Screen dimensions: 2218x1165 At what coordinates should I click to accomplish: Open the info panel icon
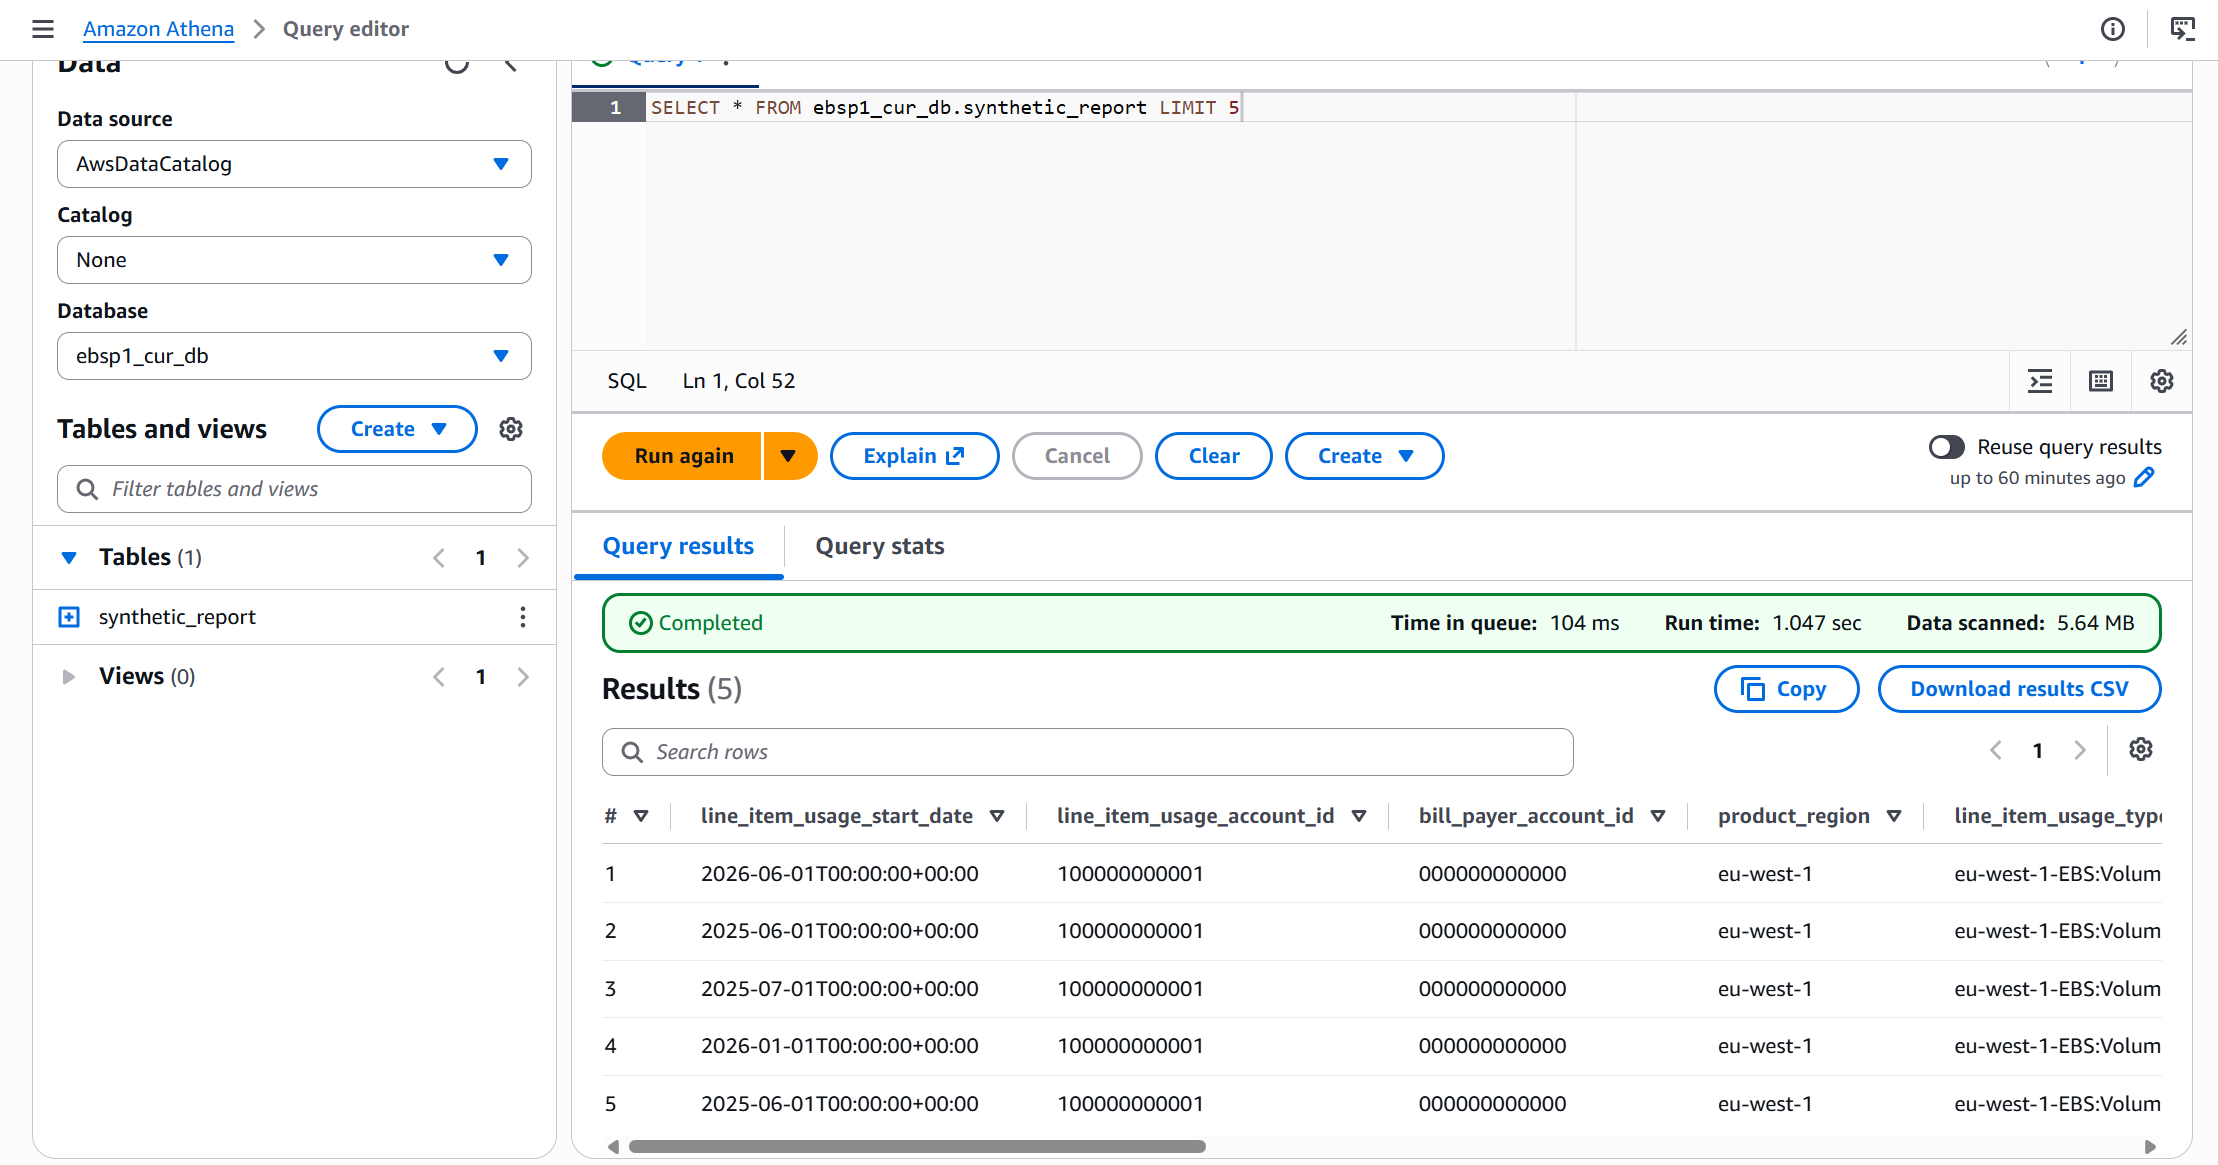pos(2113,29)
